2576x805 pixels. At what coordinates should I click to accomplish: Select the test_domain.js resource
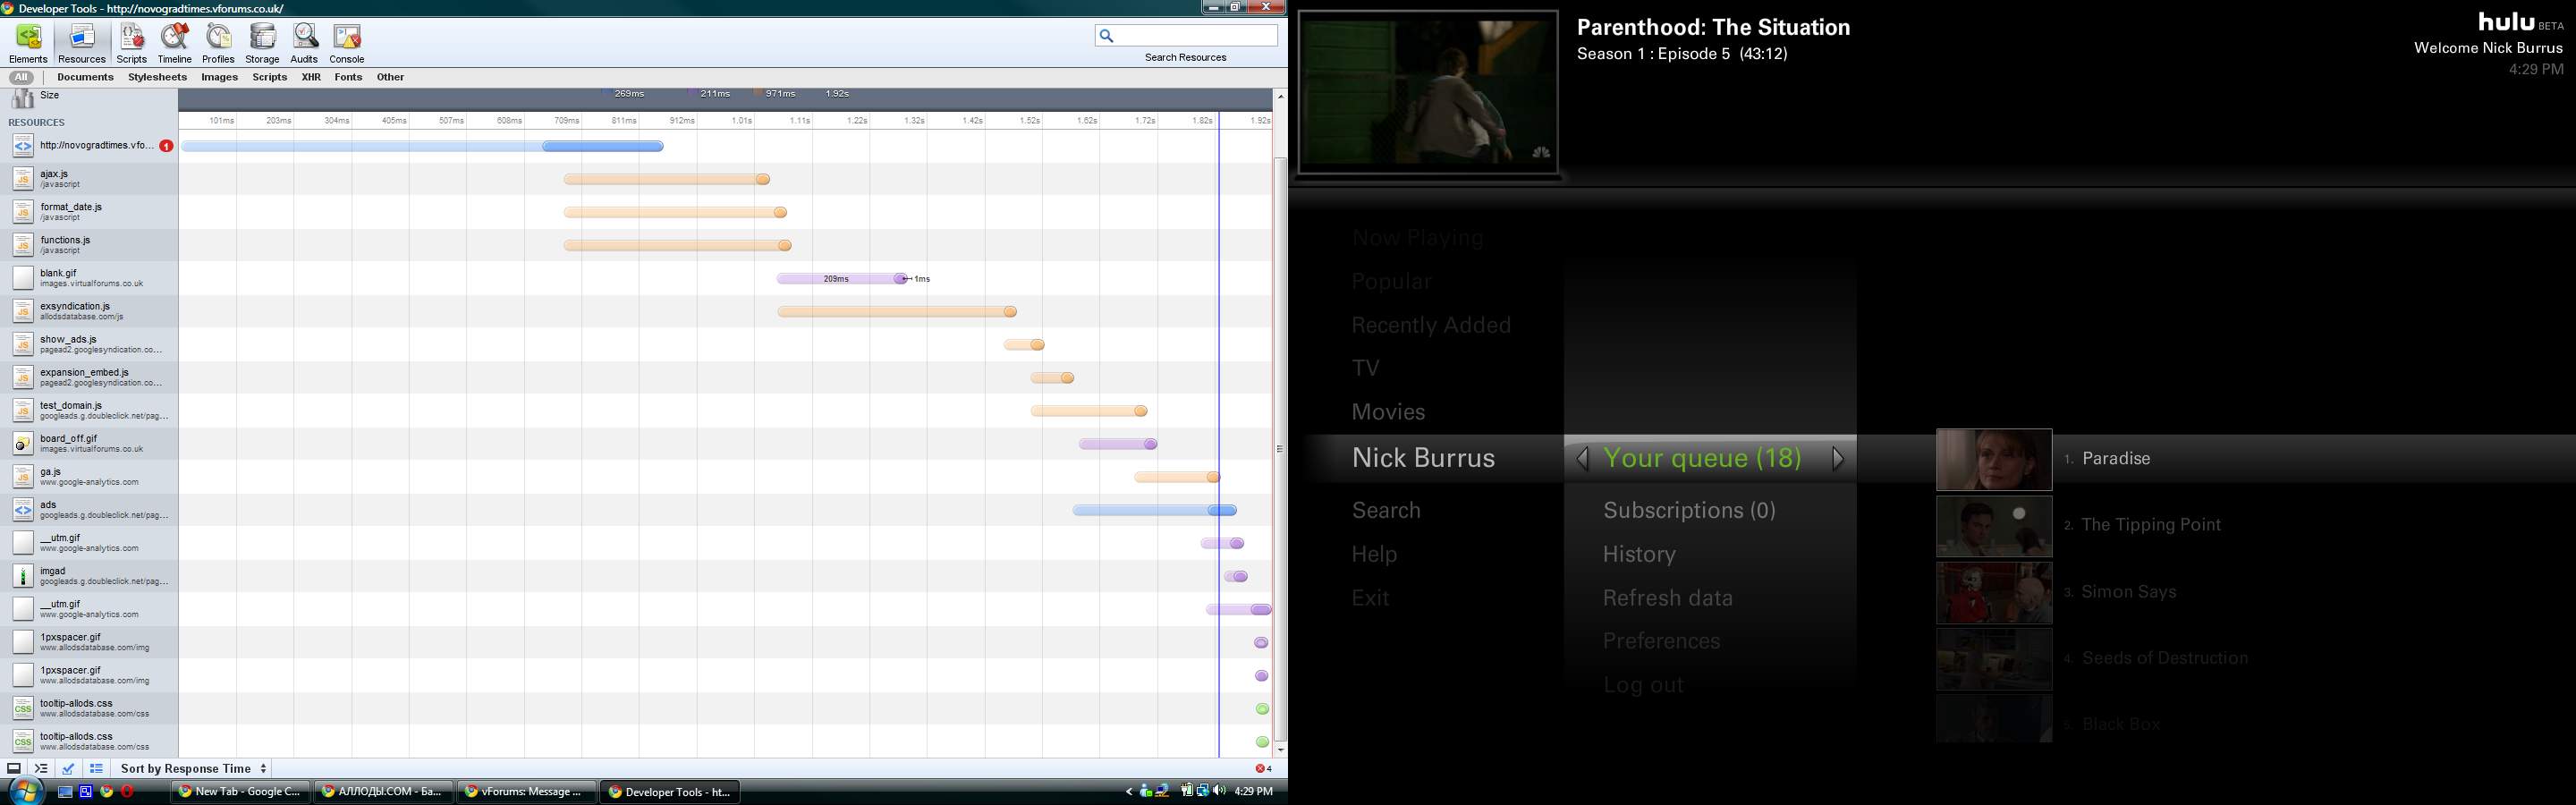pyautogui.click(x=89, y=410)
